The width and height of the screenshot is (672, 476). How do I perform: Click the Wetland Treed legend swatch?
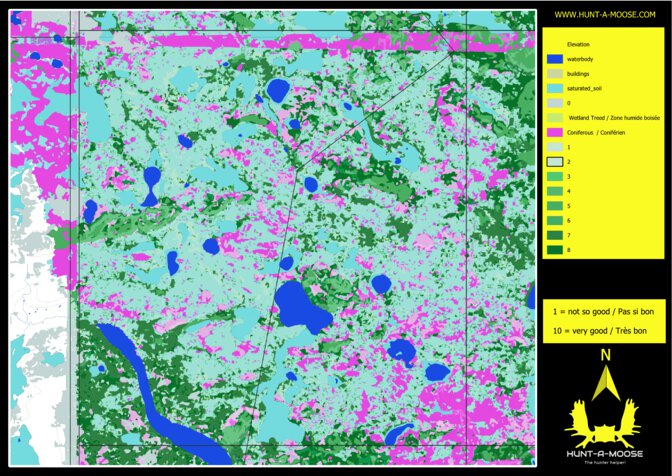click(555, 118)
